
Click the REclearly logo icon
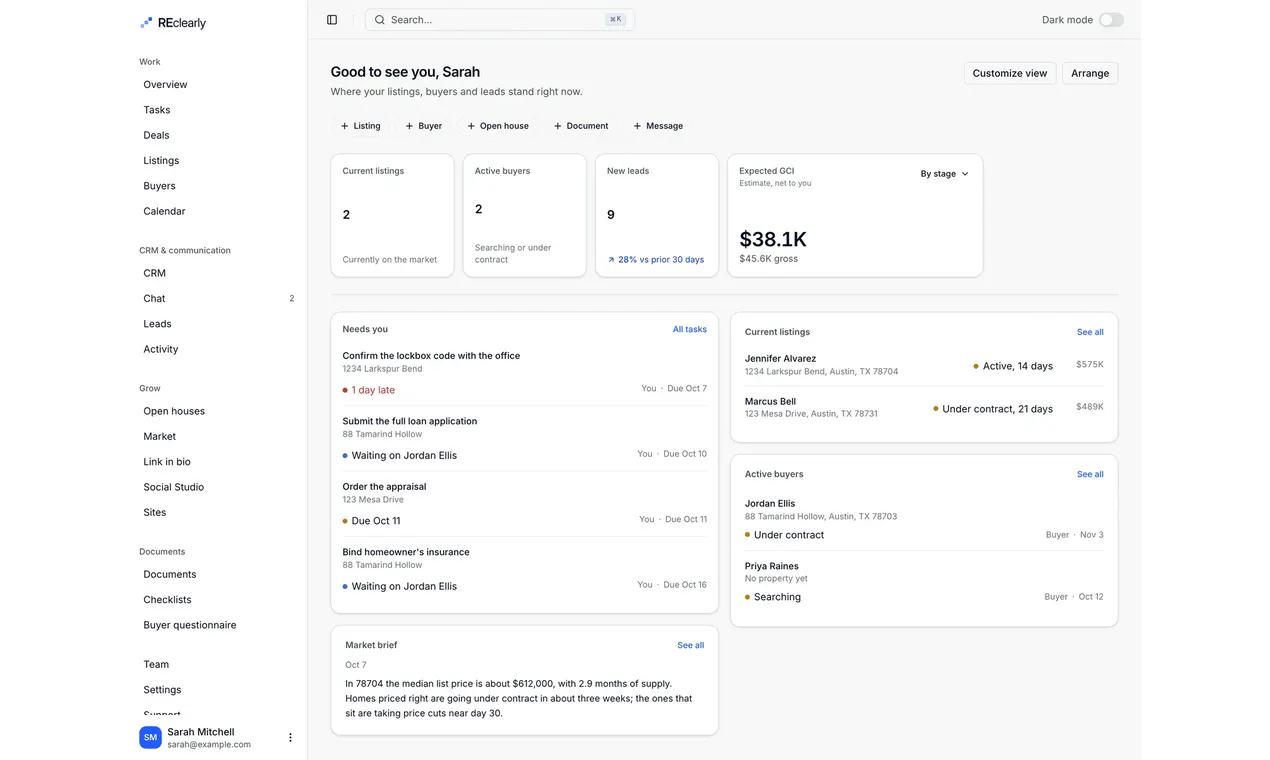pos(146,22)
